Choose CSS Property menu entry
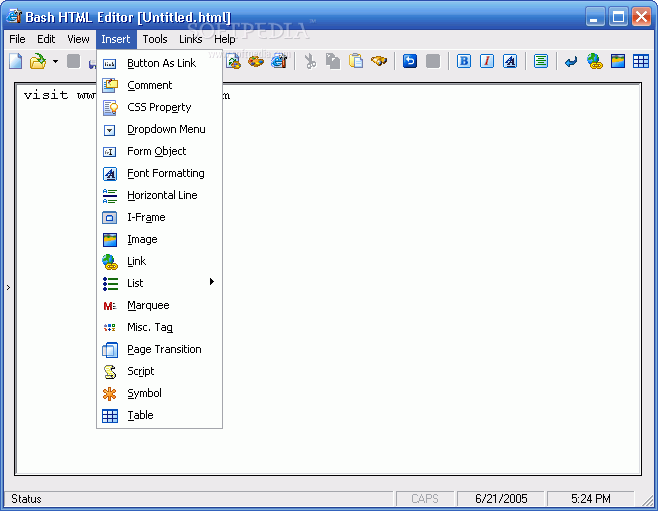 pyautogui.click(x=159, y=107)
